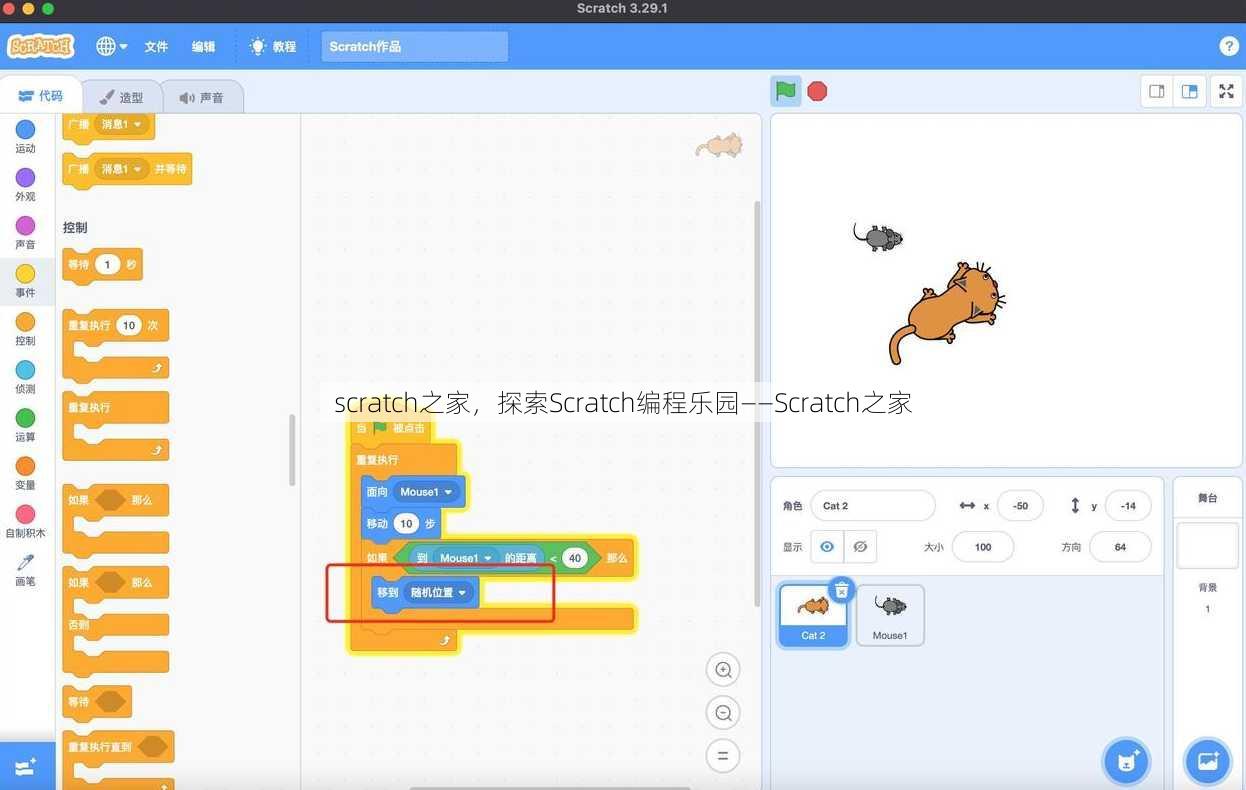This screenshot has height=790, width=1246.
Task: Select the 变量 variables category
Action: pyautogui.click(x=25, y=472)
